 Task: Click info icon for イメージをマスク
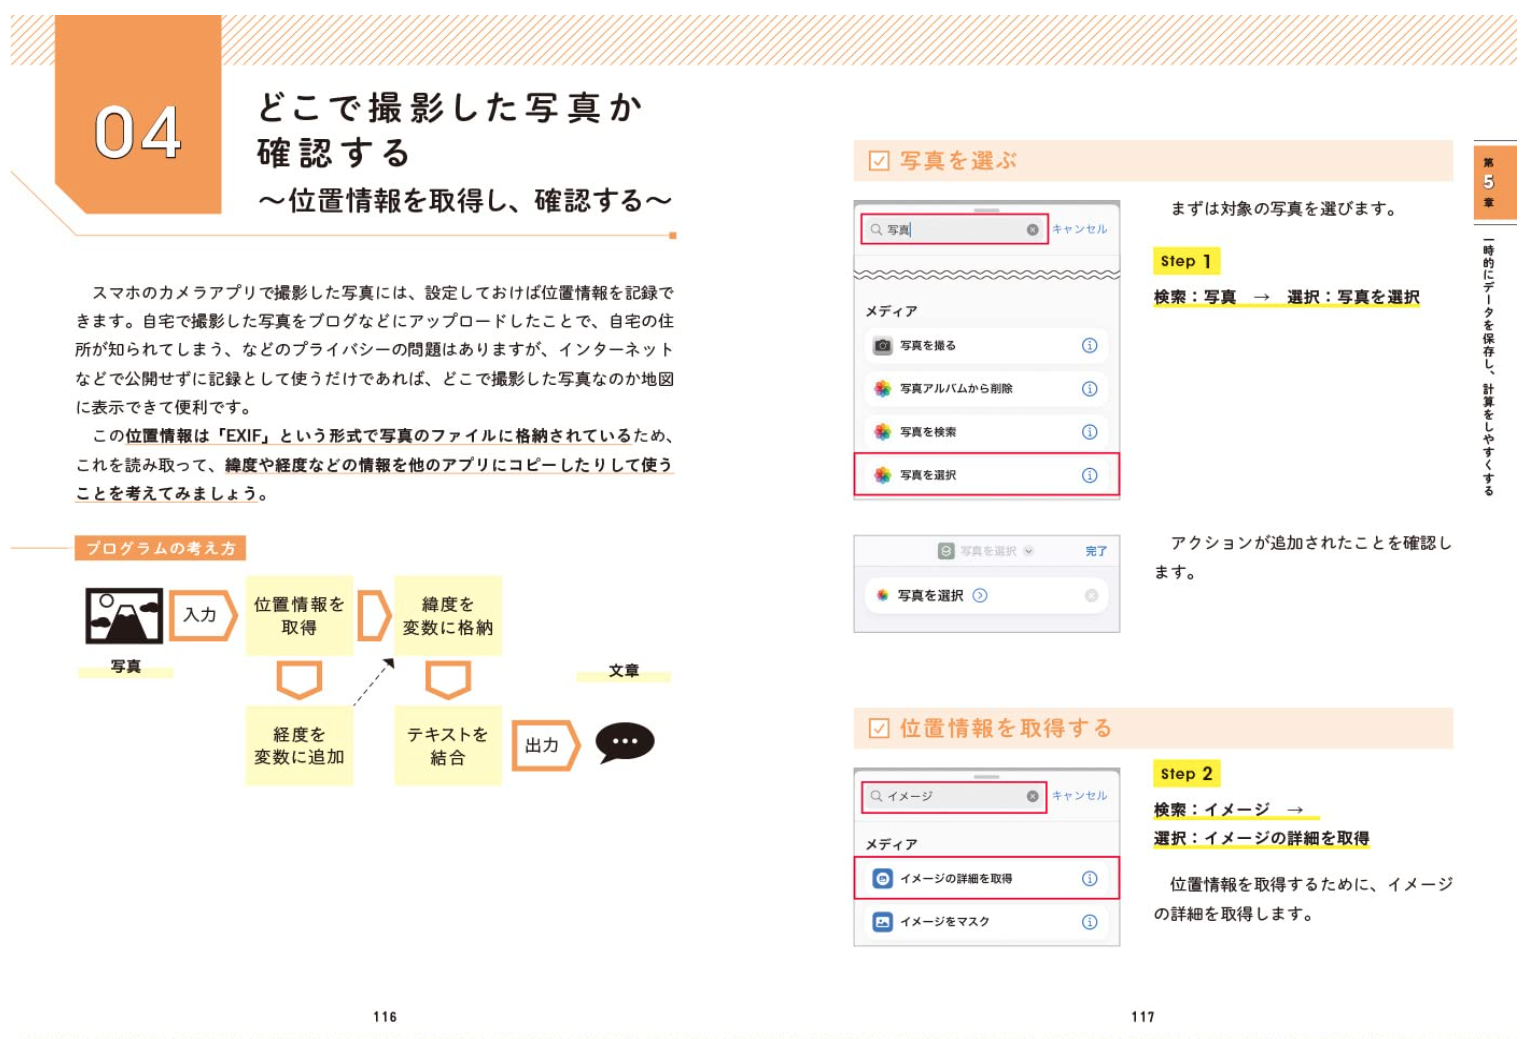tap(1089, 921)
